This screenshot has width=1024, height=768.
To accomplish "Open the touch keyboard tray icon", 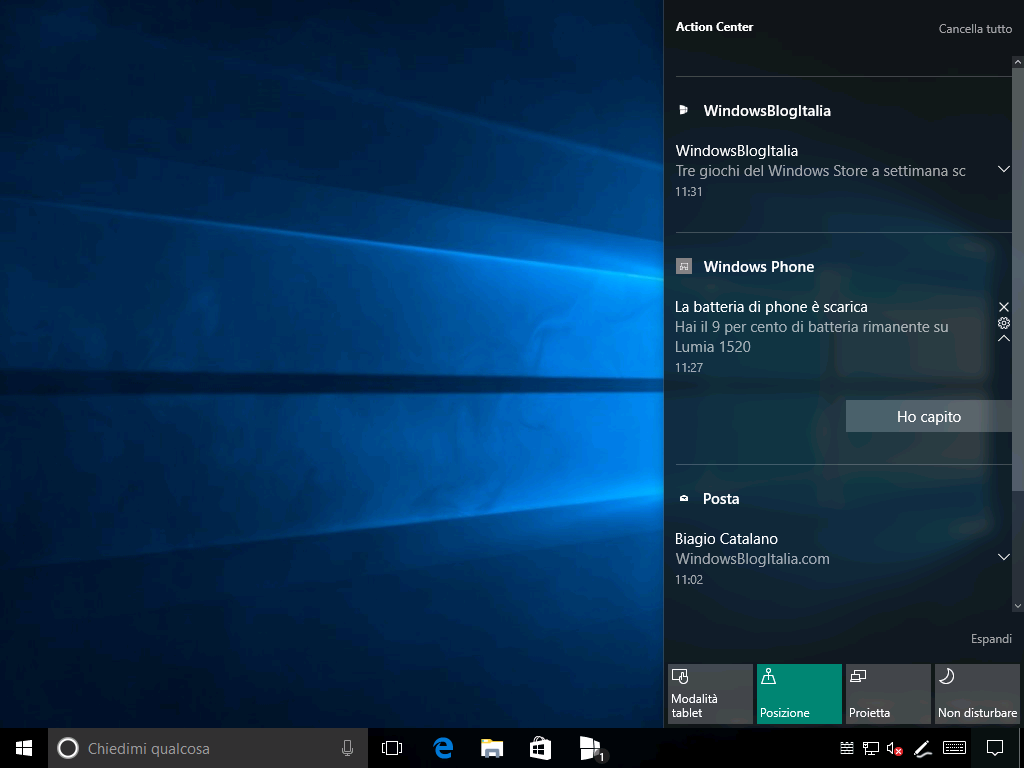I will click(x=955, y=748).
